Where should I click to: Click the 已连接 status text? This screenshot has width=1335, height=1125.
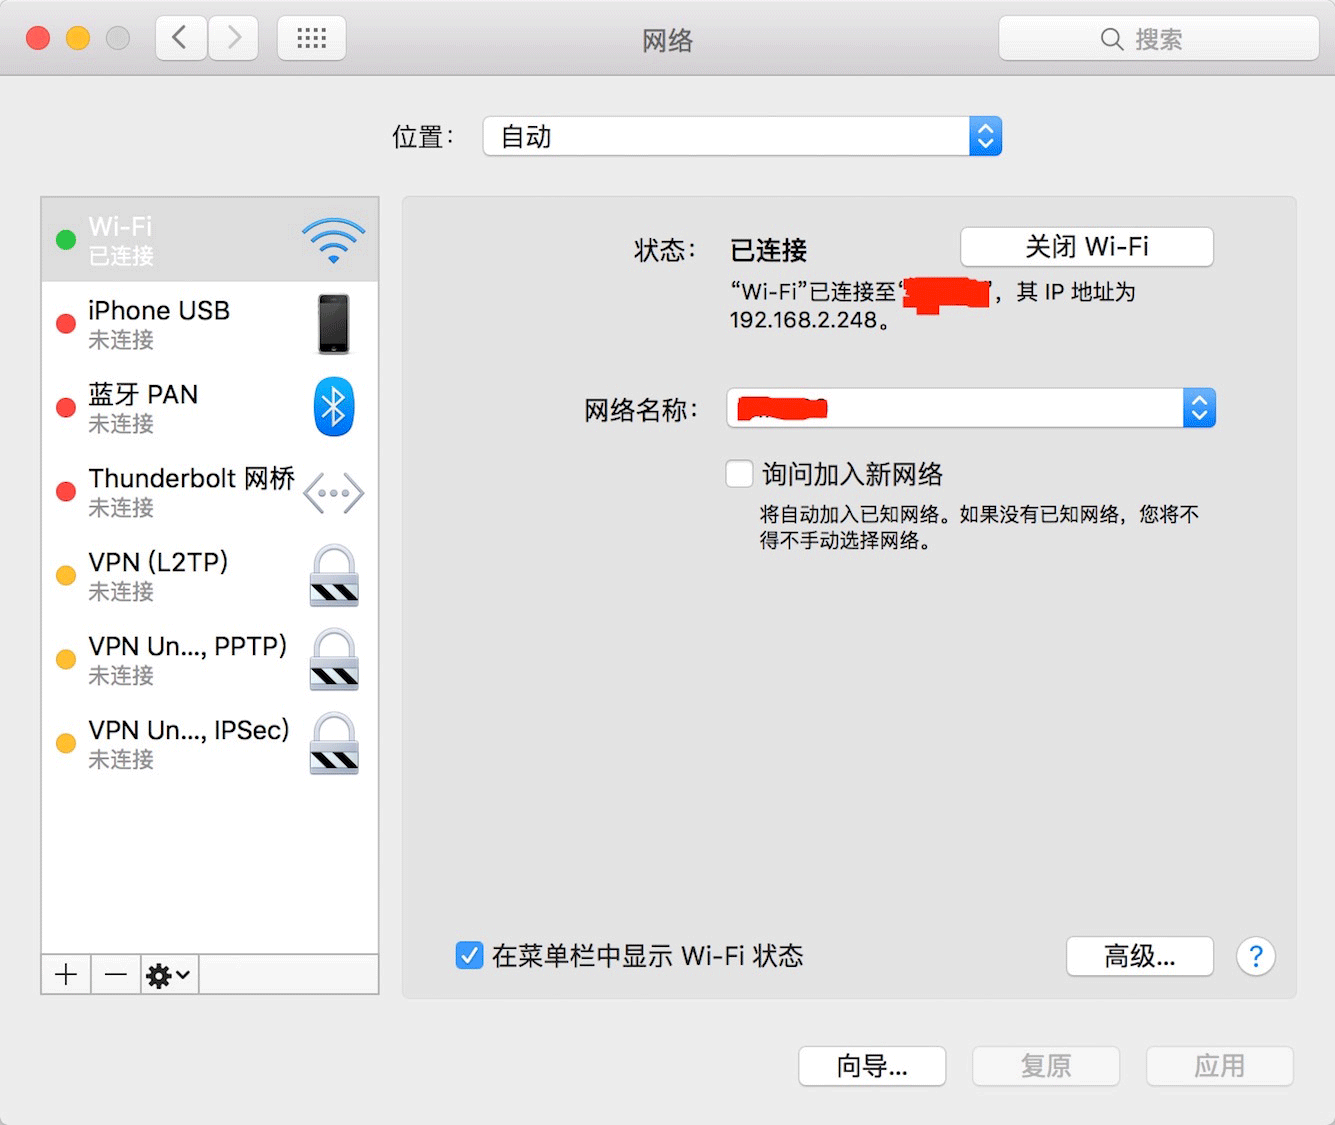[768, 250]
